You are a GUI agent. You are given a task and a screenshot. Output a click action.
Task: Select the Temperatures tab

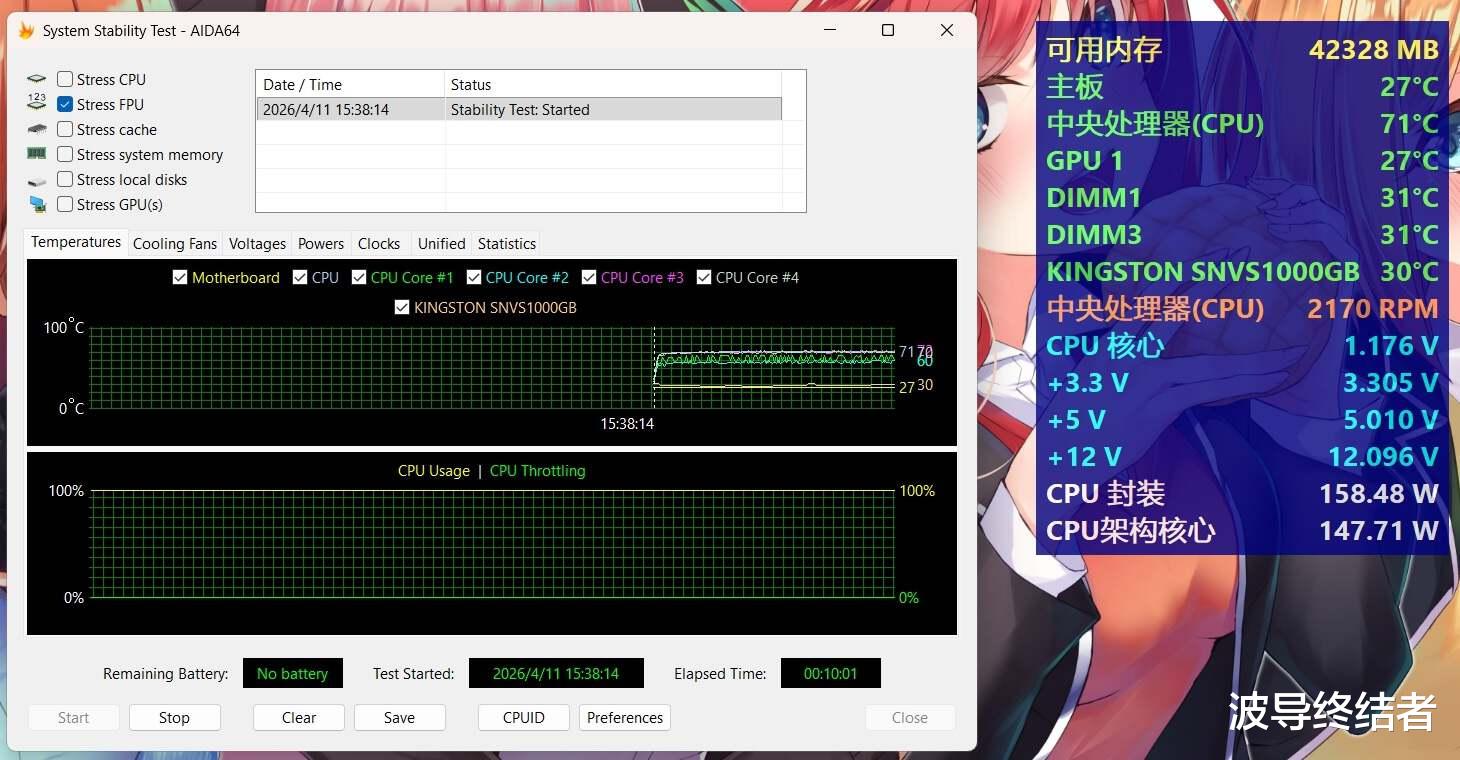(x=76, y=242)
